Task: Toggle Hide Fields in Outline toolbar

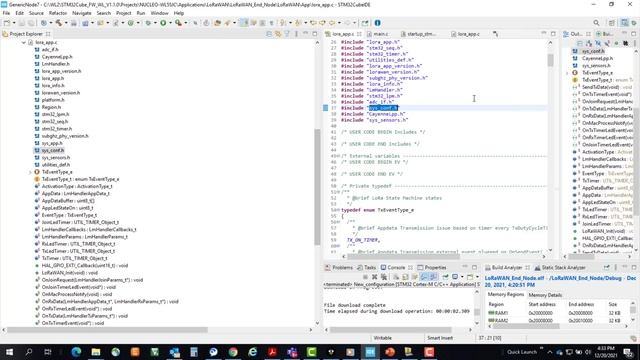Action: (598, 43)
